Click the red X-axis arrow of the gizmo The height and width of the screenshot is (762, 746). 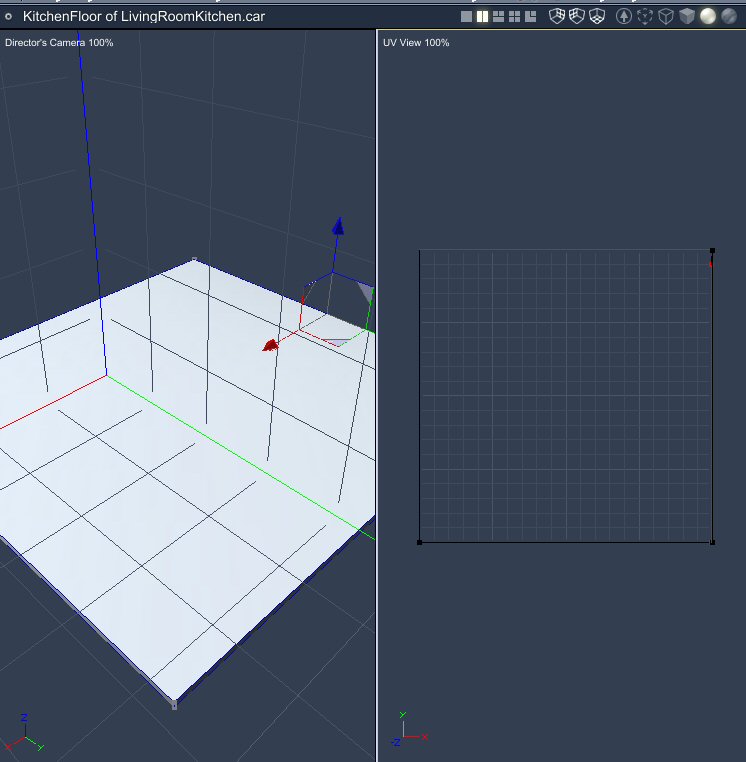pyautogui.click(x=270, y=345)
